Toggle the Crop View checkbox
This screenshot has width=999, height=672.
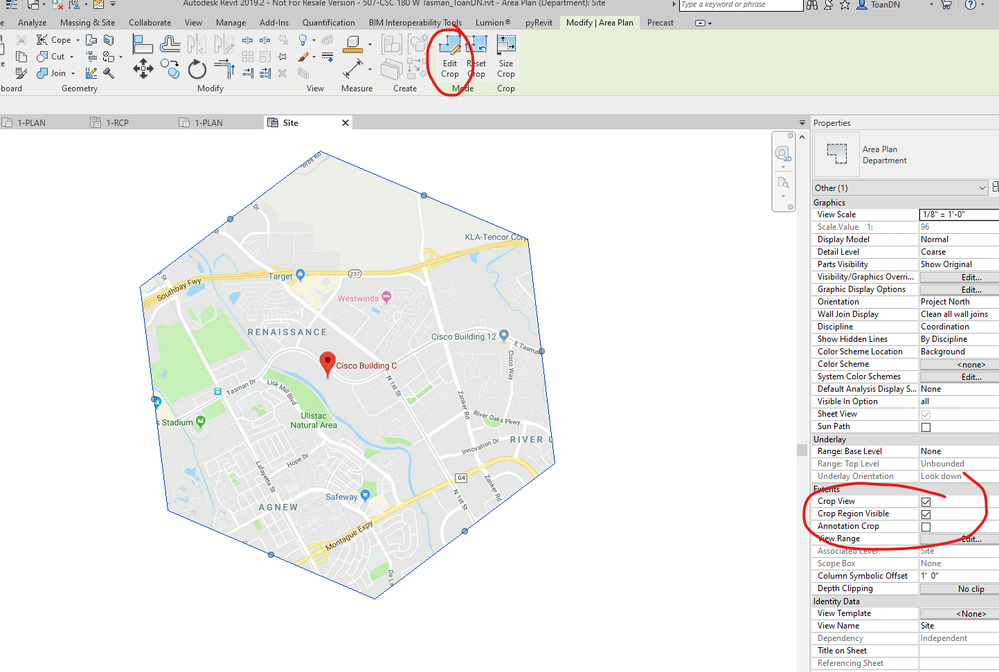click(x=926, y=502)
